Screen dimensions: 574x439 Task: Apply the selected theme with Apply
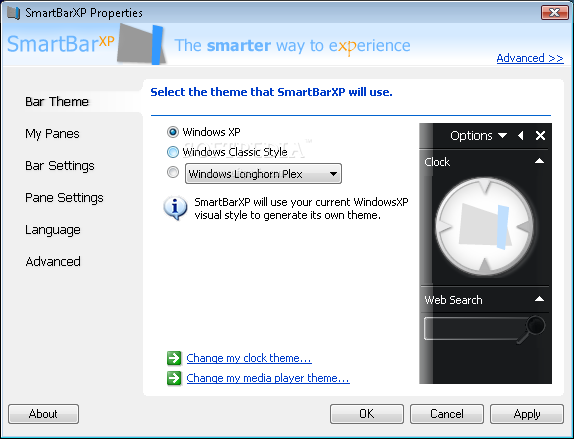click(527, 414)
